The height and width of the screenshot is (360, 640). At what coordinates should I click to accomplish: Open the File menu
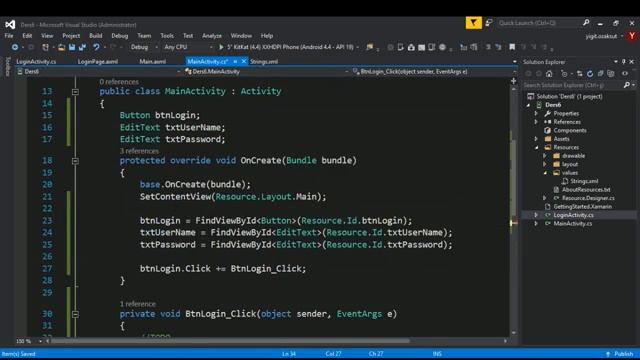tap(9, 36)
